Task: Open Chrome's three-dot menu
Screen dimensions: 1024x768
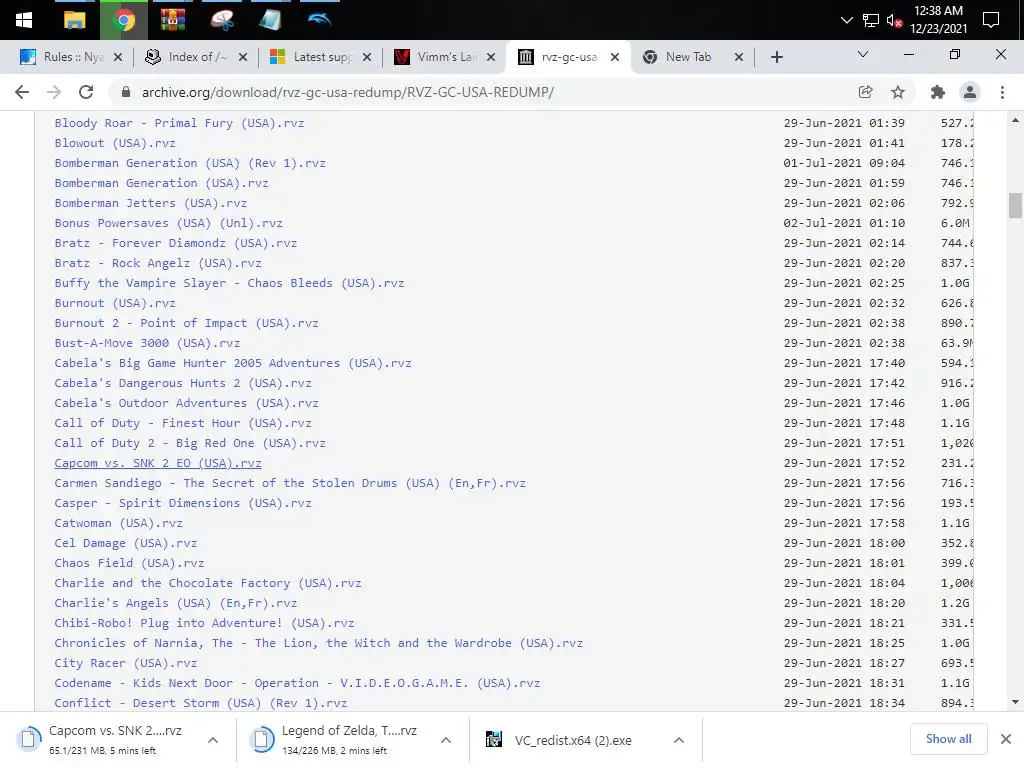Action: tap(1002, 92)
